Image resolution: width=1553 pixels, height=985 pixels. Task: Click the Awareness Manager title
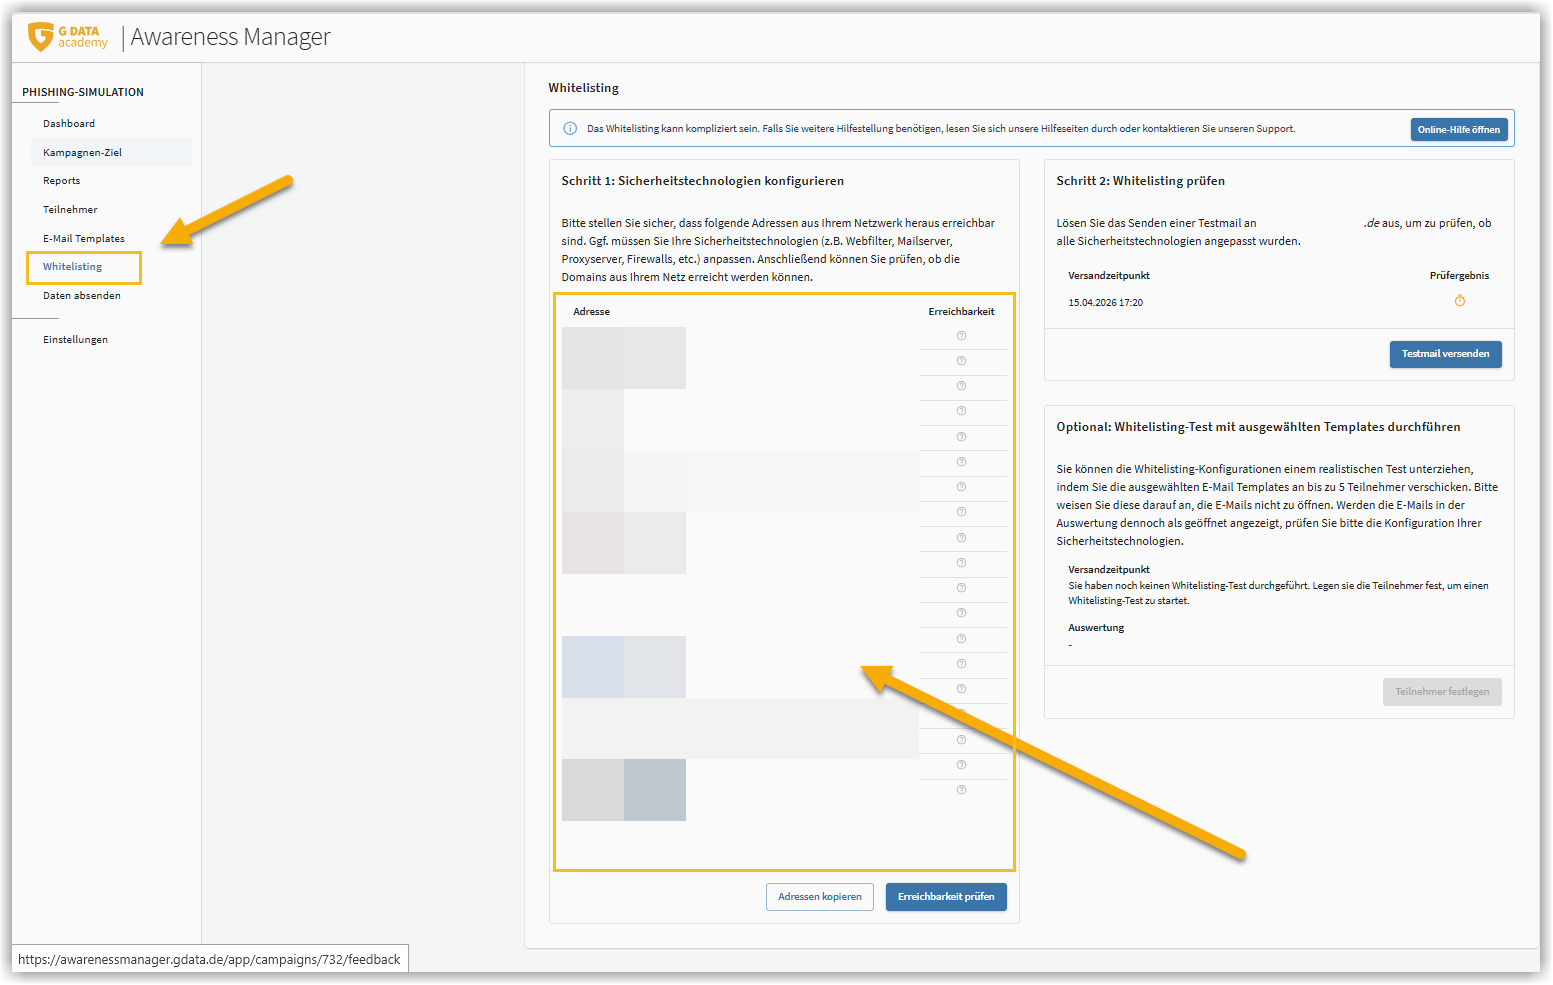(x=230, y=37)
